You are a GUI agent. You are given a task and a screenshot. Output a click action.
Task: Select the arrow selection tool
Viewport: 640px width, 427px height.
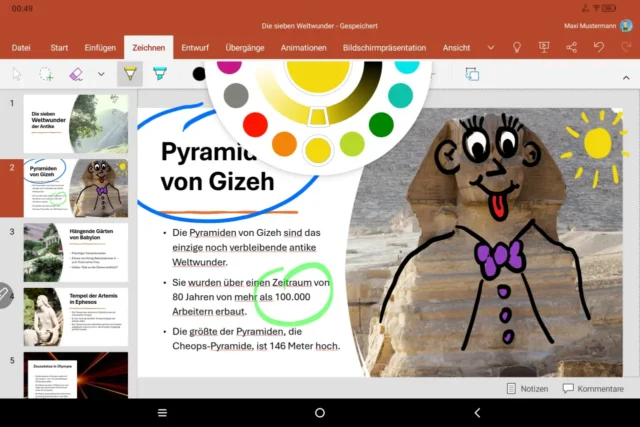pos(17,74)
